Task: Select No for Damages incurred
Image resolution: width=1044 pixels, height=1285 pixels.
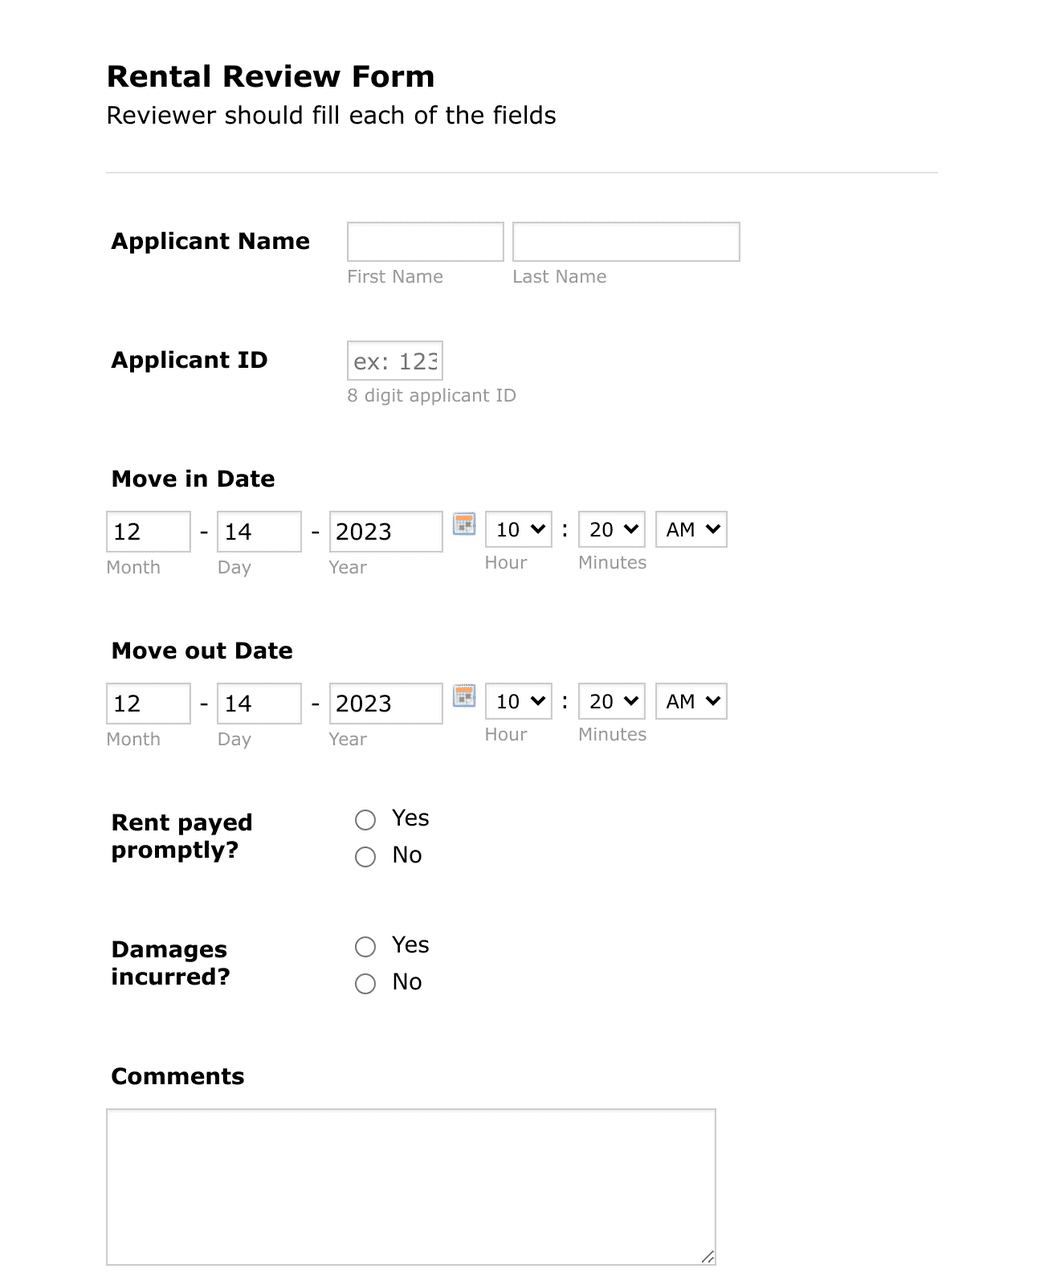Action: (365, 984)
